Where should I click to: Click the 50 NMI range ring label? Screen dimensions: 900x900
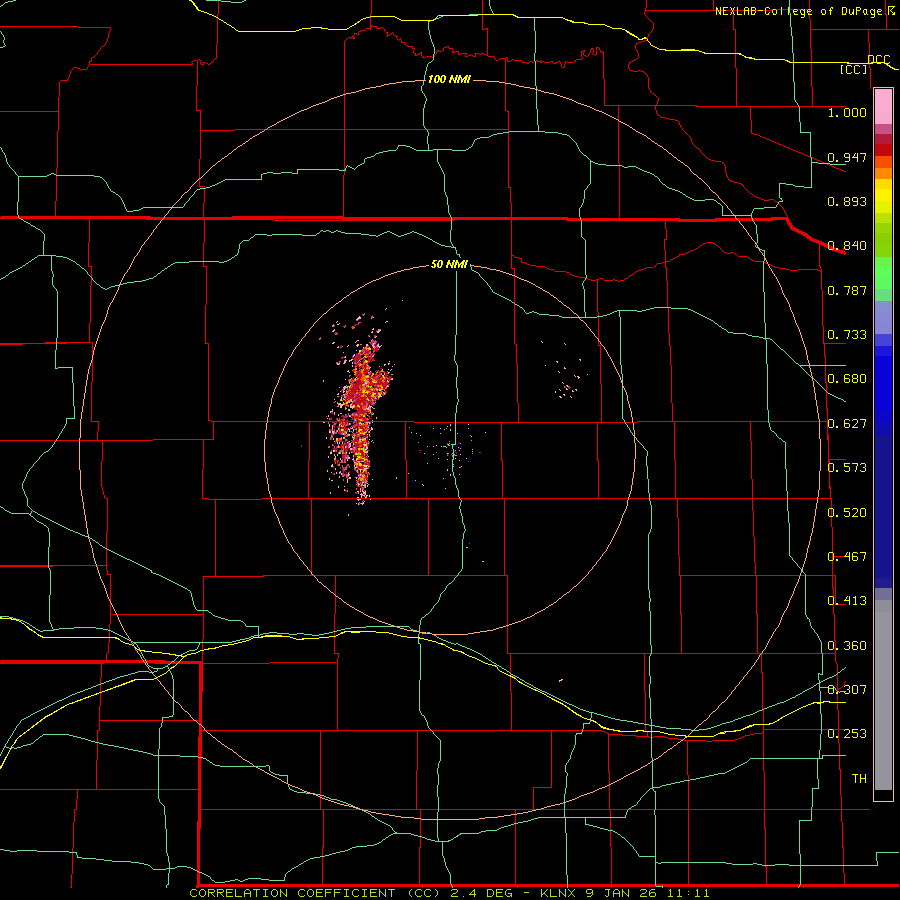[449, 264]
